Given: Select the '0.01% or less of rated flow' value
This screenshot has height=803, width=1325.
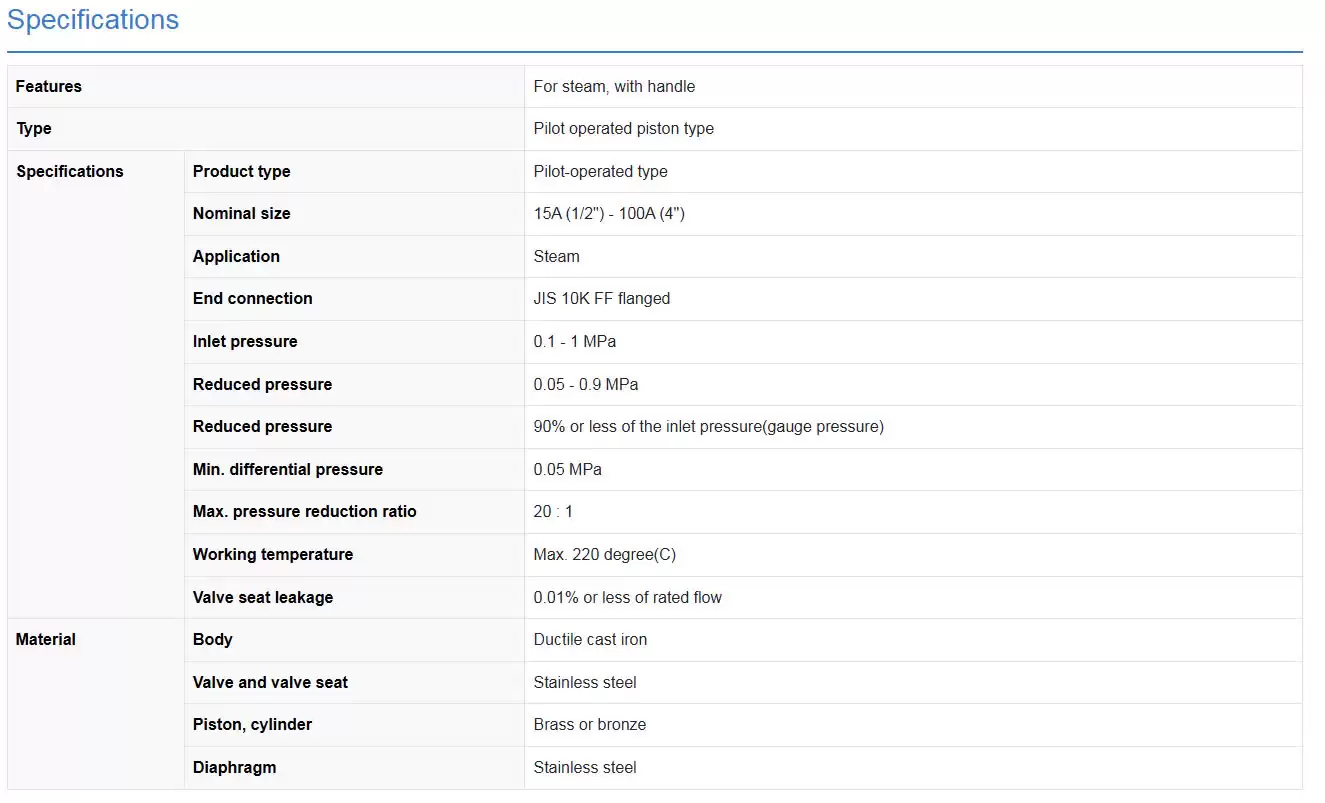Looking at the screenshot, I should coord(628,598).
